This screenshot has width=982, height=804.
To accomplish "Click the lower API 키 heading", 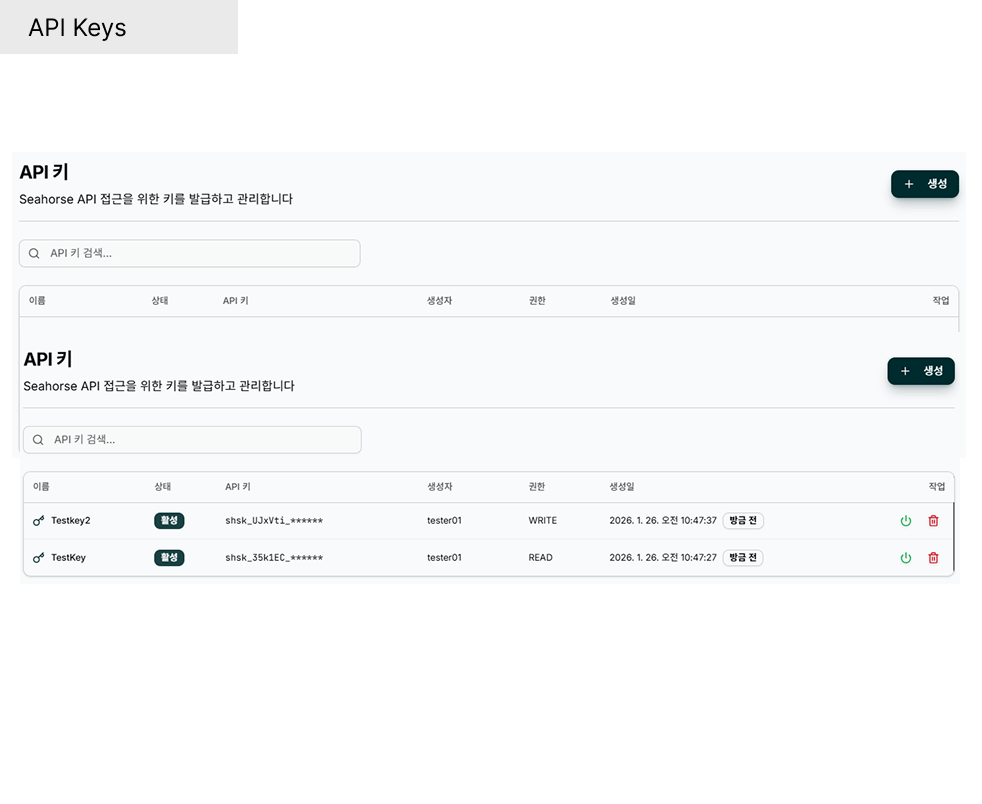I will [x=48, y=359].
